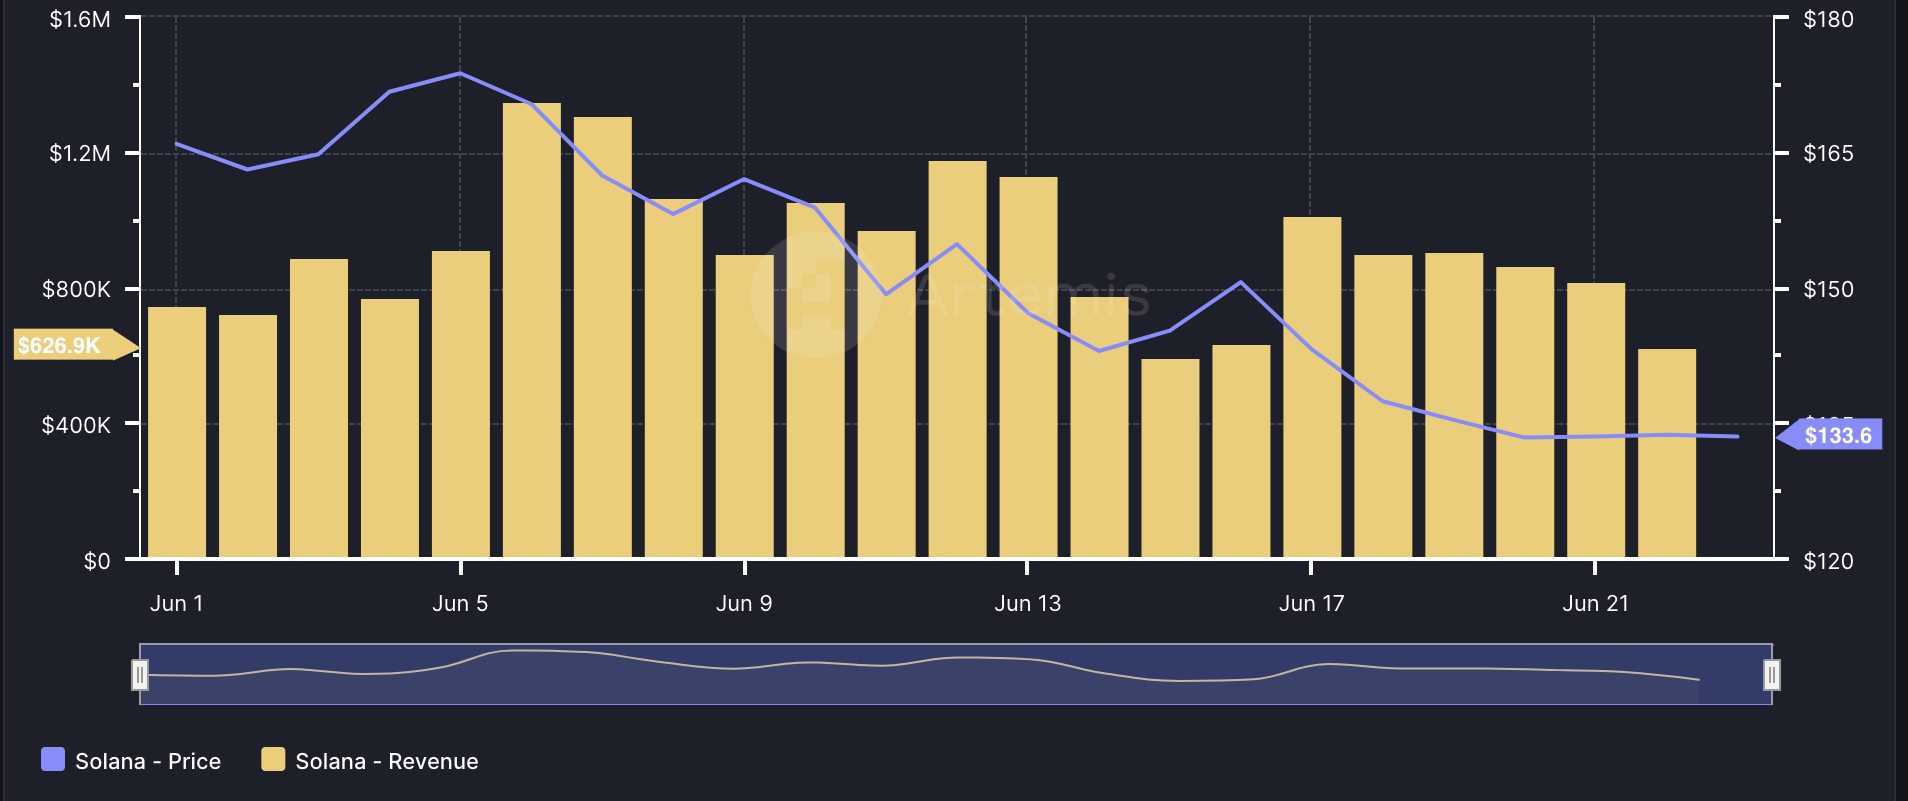1908x801 pixels.
Task: Select the Jun 9 revenue bar
Action: pyautogui.click(x=745, y=406)
